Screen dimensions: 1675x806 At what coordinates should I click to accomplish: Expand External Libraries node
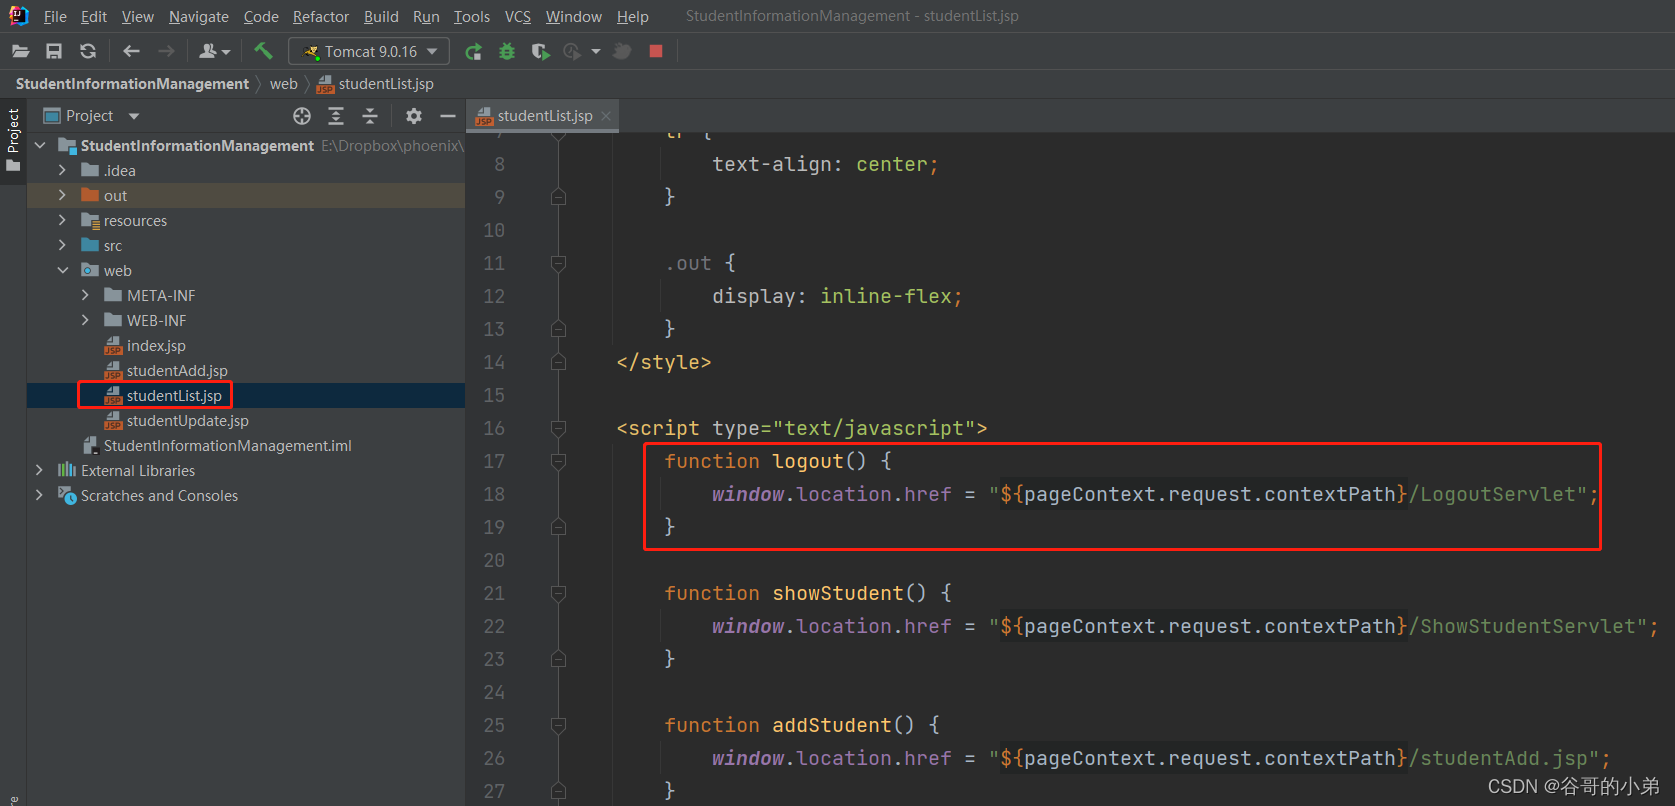39,471
